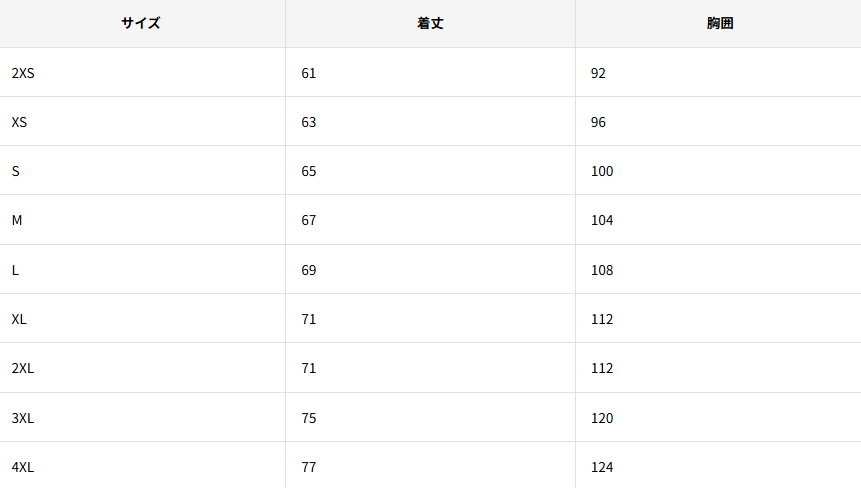Click length value 61 for 2XS
The image size is (861, 488).
tap(308, 73)
